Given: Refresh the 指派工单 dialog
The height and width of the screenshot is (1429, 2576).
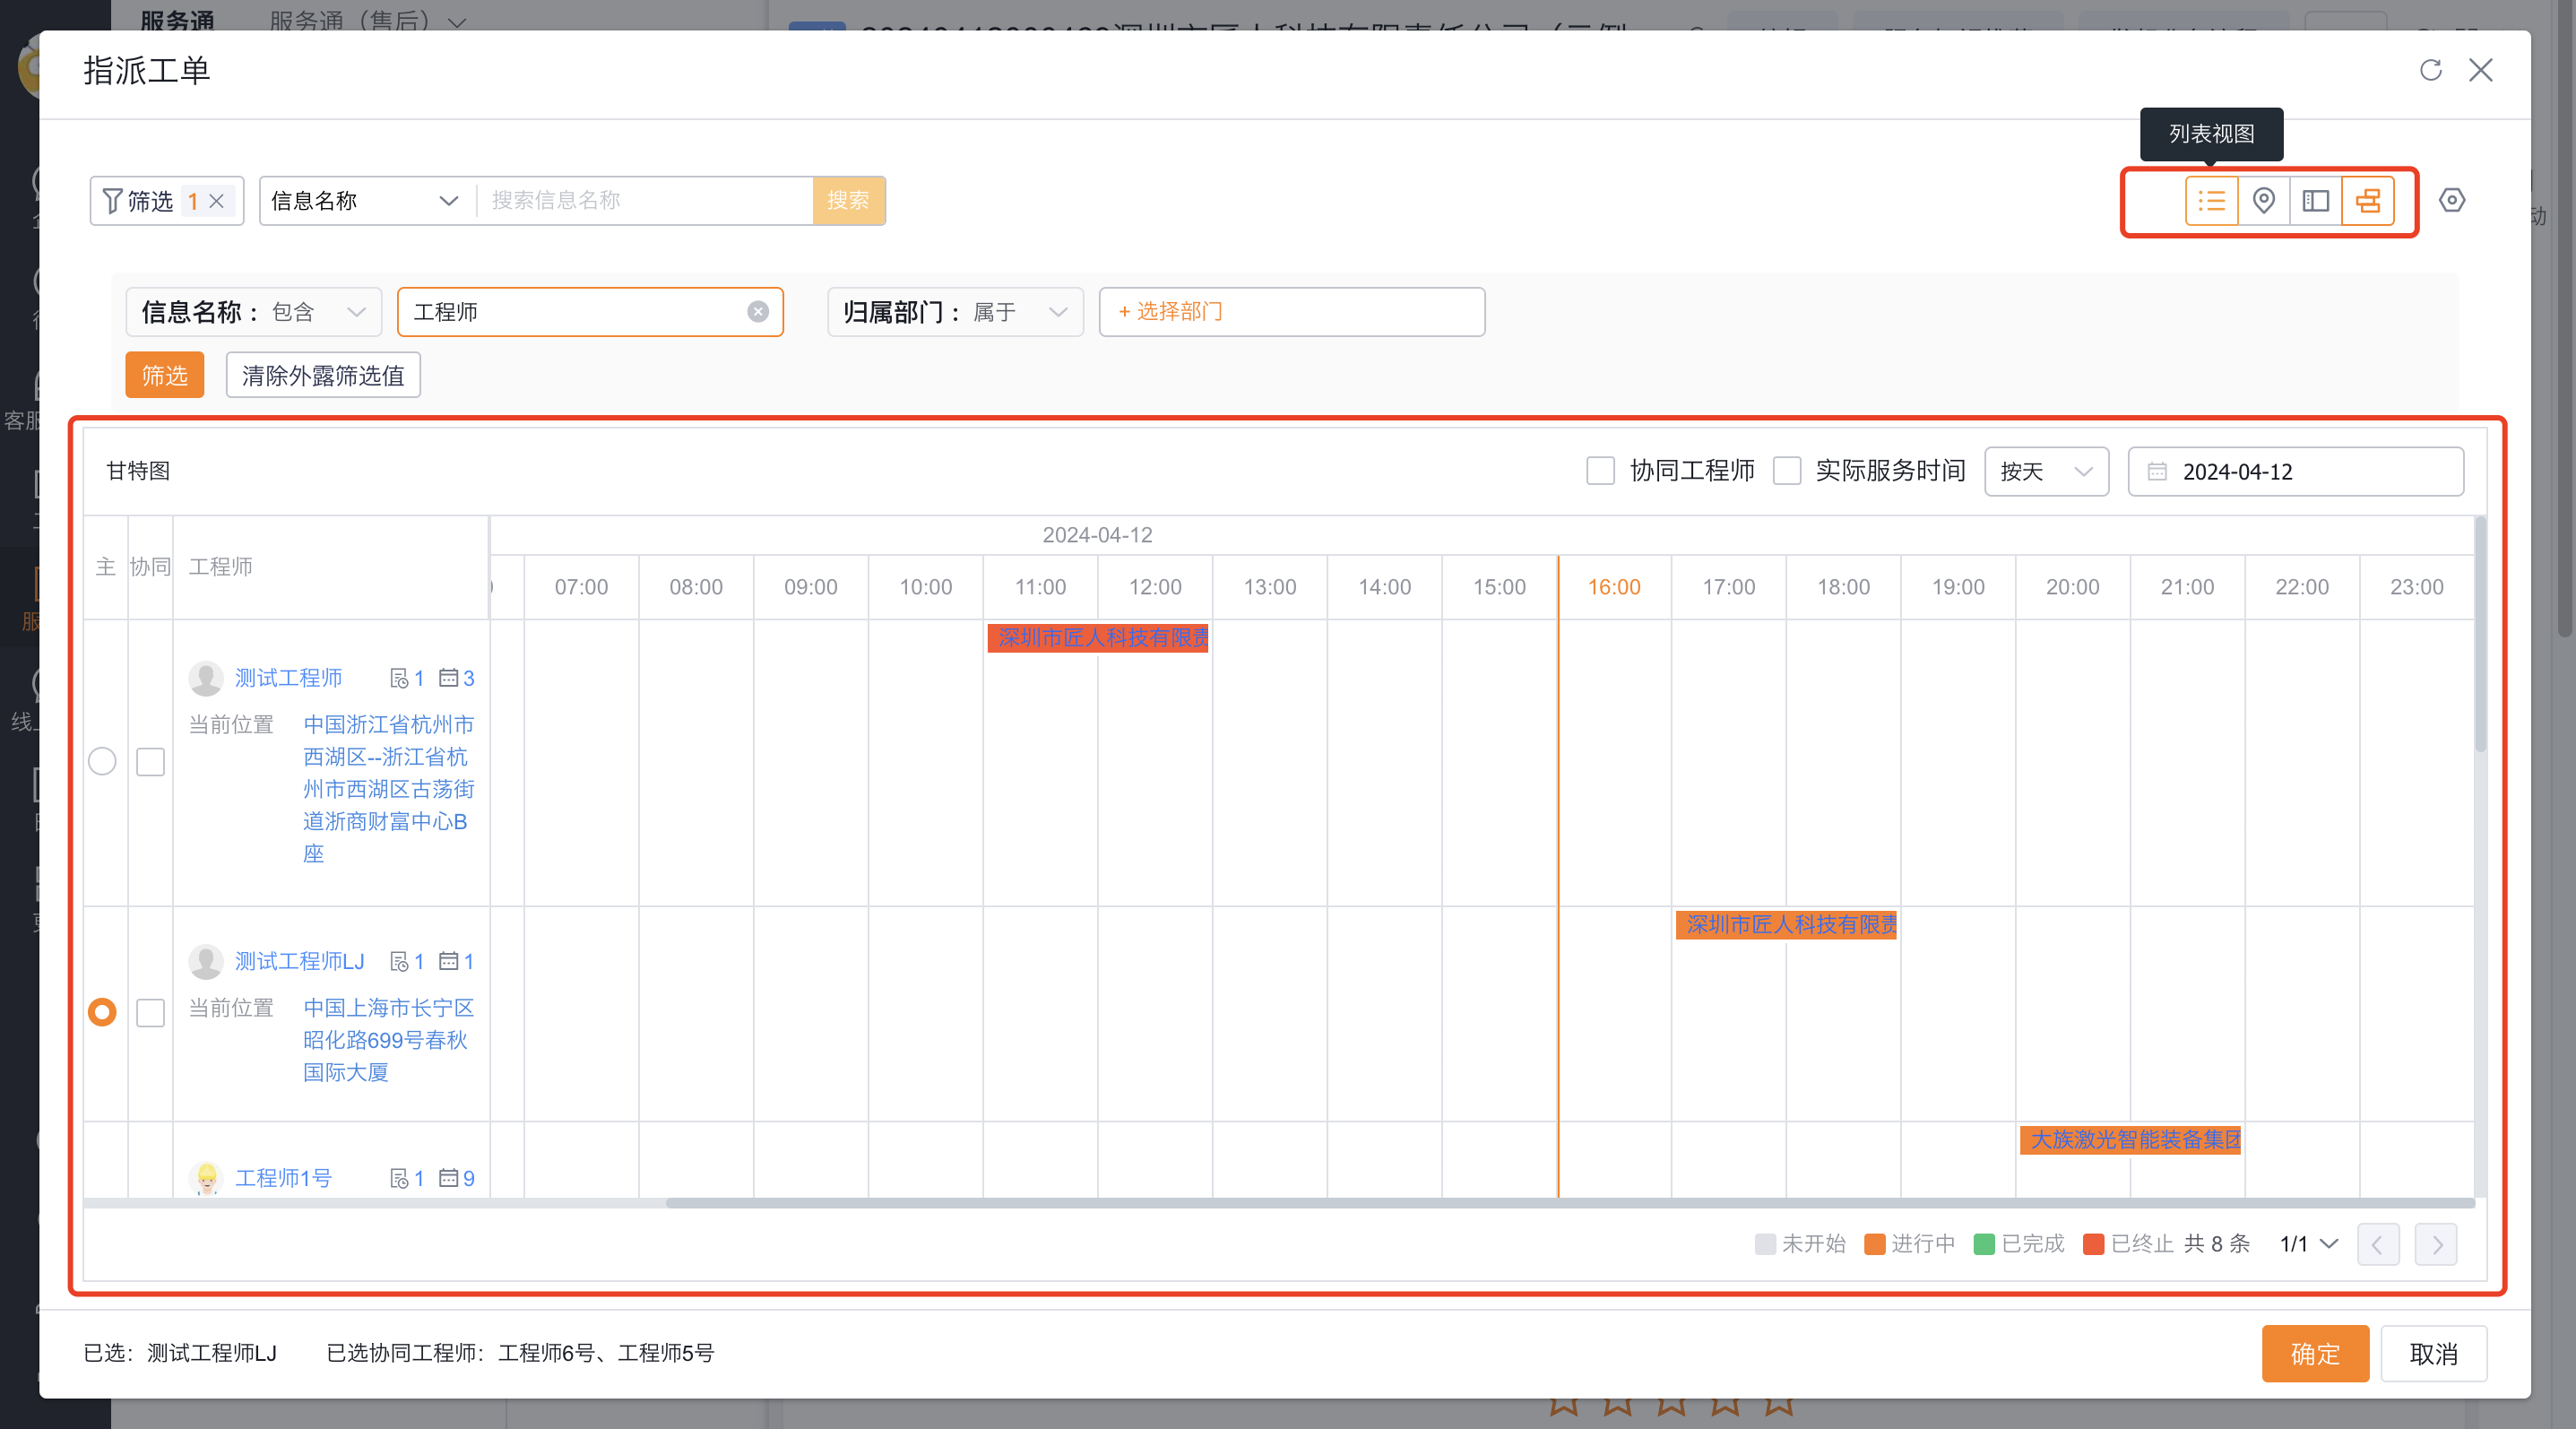Looking at the screenshot, I should tap(2431, 70).
